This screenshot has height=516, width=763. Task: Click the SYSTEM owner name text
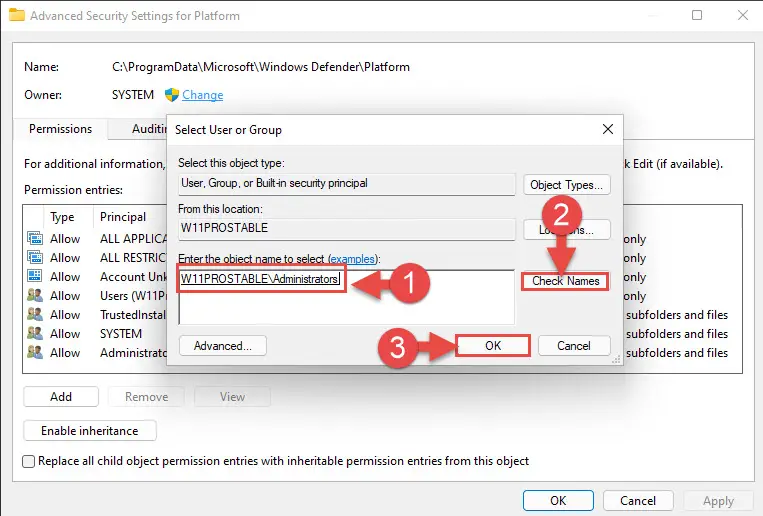coord(133,94)
